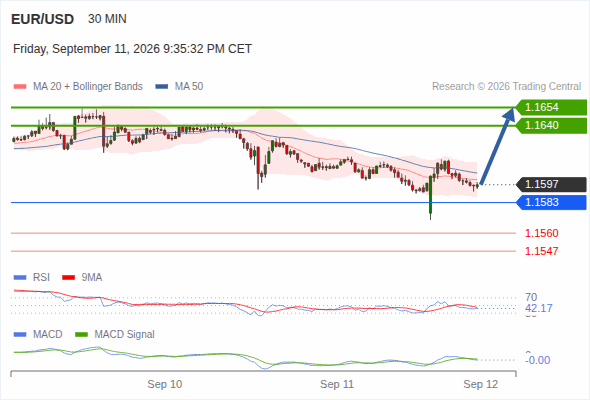Click the RSI legend blue swatch
Image resolution: width=590 pixels, height=400 pixels.
click(x=20, y=278)
